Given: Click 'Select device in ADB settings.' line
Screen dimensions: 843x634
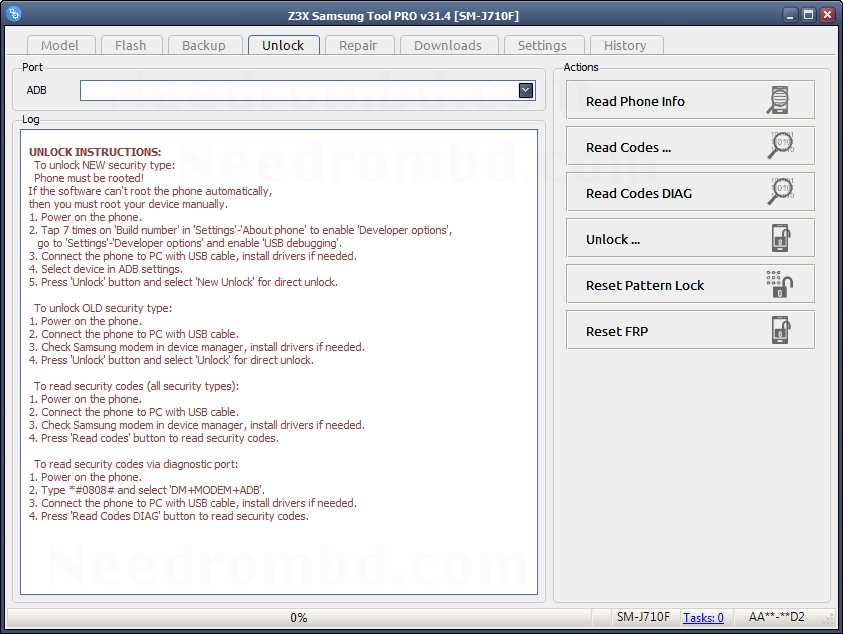Looking at the screenshot, I should [106, 269].
